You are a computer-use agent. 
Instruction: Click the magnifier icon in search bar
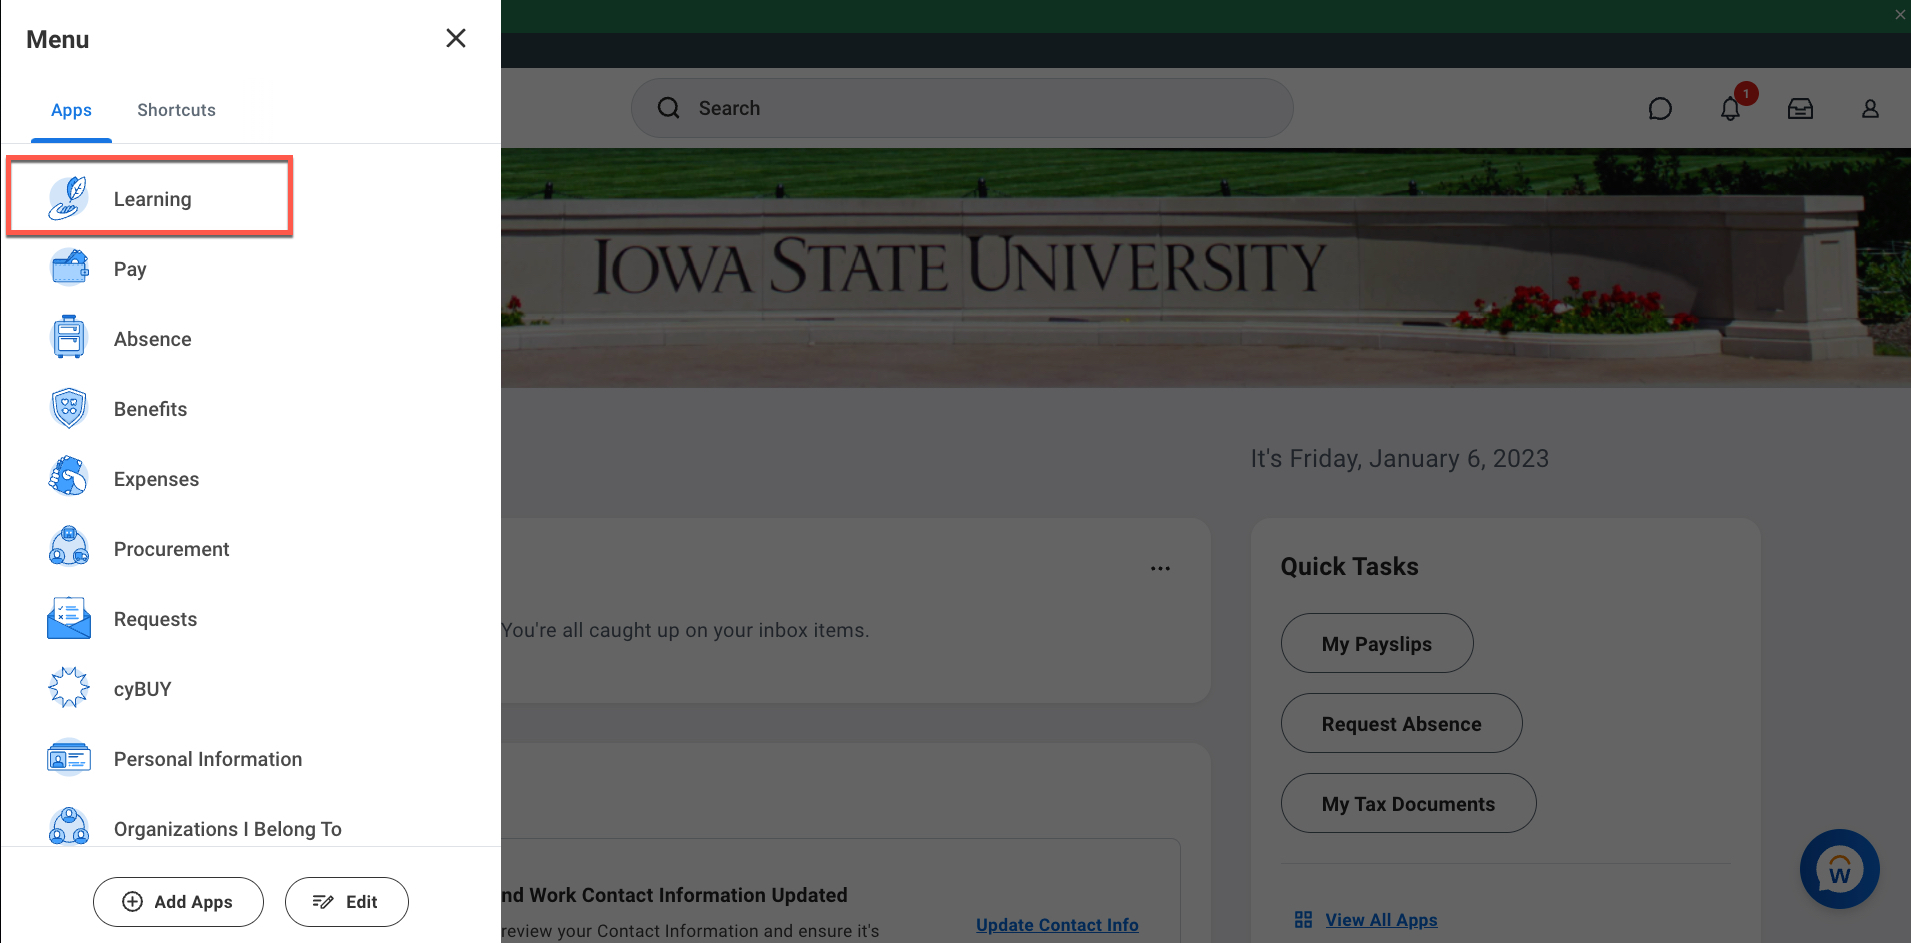[x=669, y=108]
